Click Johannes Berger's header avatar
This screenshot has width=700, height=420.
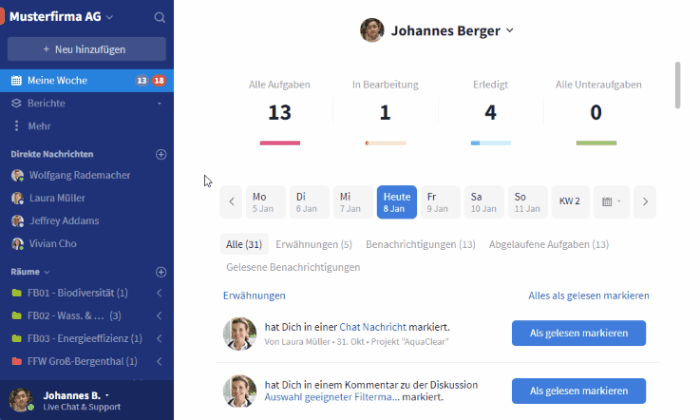point(372,30)
